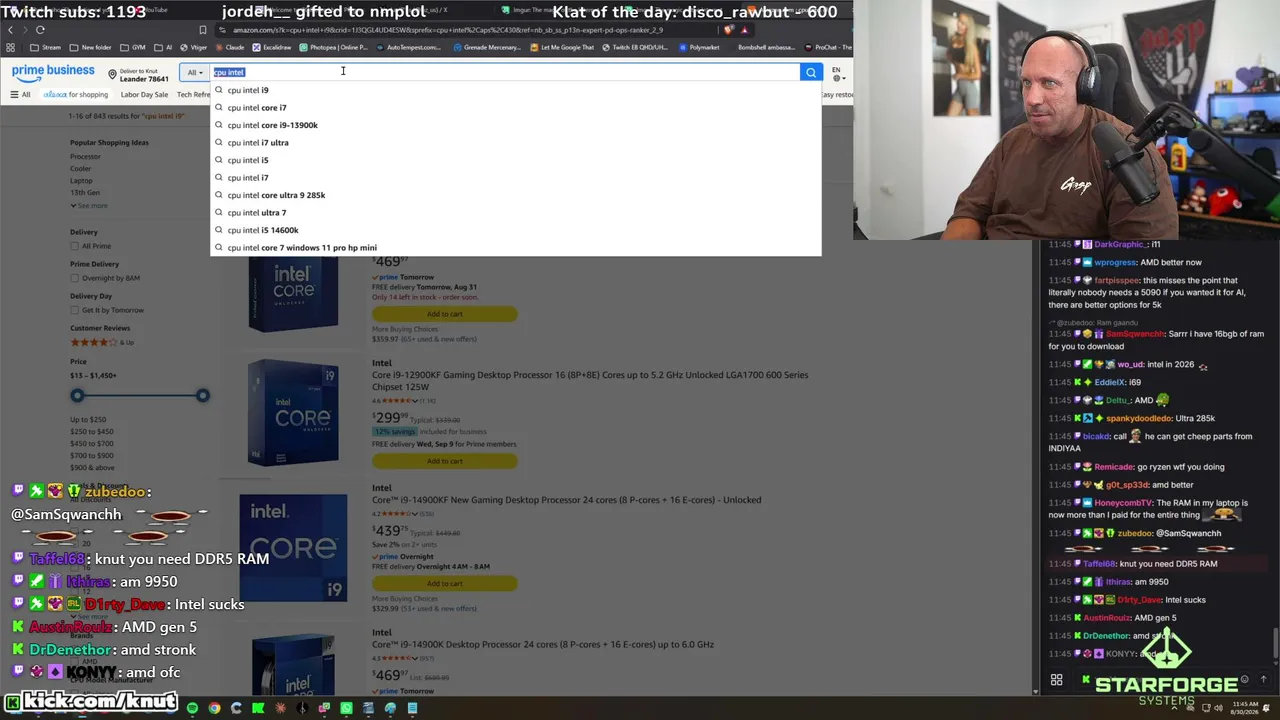Filter price $900 & above
The height and width of the screenshot is (720, 1280).
coord(92,468)
